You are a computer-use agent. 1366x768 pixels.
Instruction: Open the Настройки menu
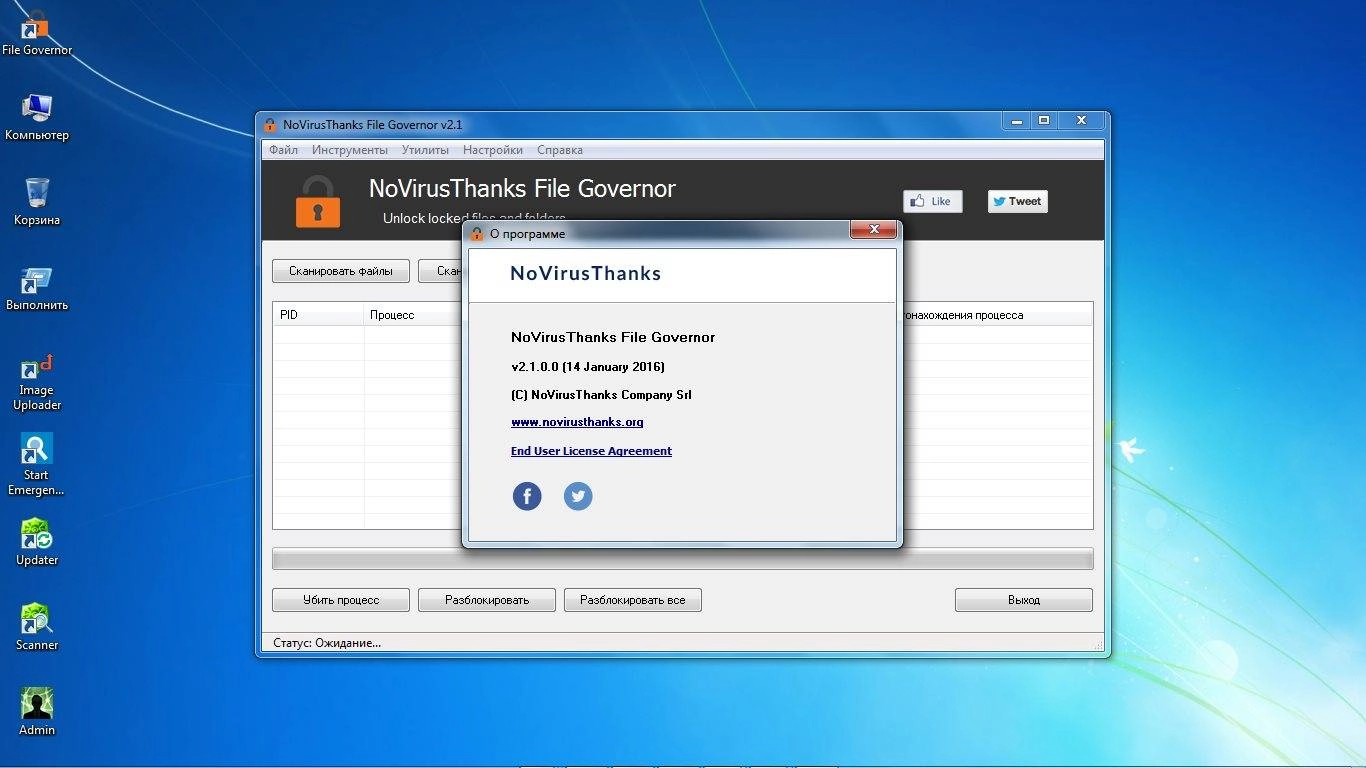493,150
